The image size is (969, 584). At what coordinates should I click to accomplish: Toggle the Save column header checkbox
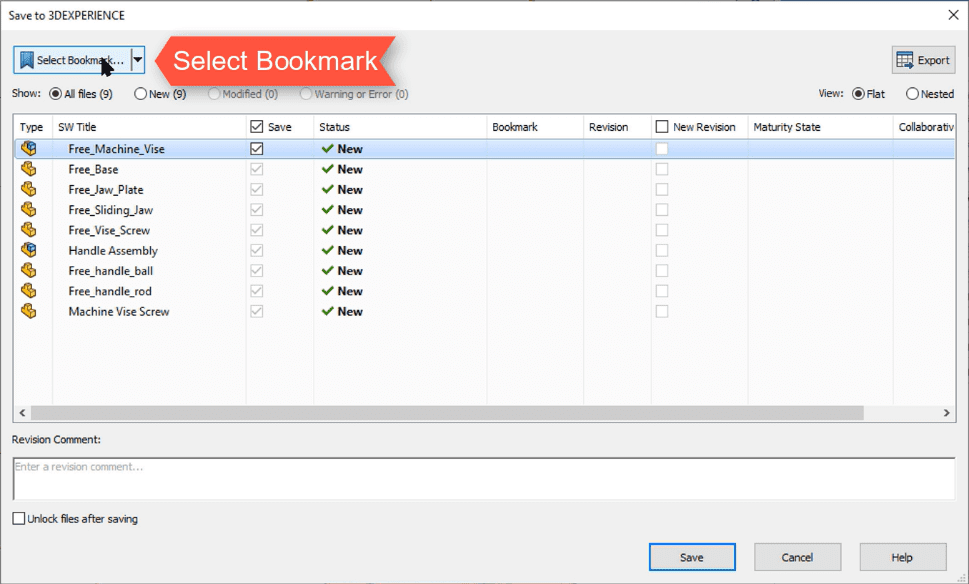tap(256, 127)
